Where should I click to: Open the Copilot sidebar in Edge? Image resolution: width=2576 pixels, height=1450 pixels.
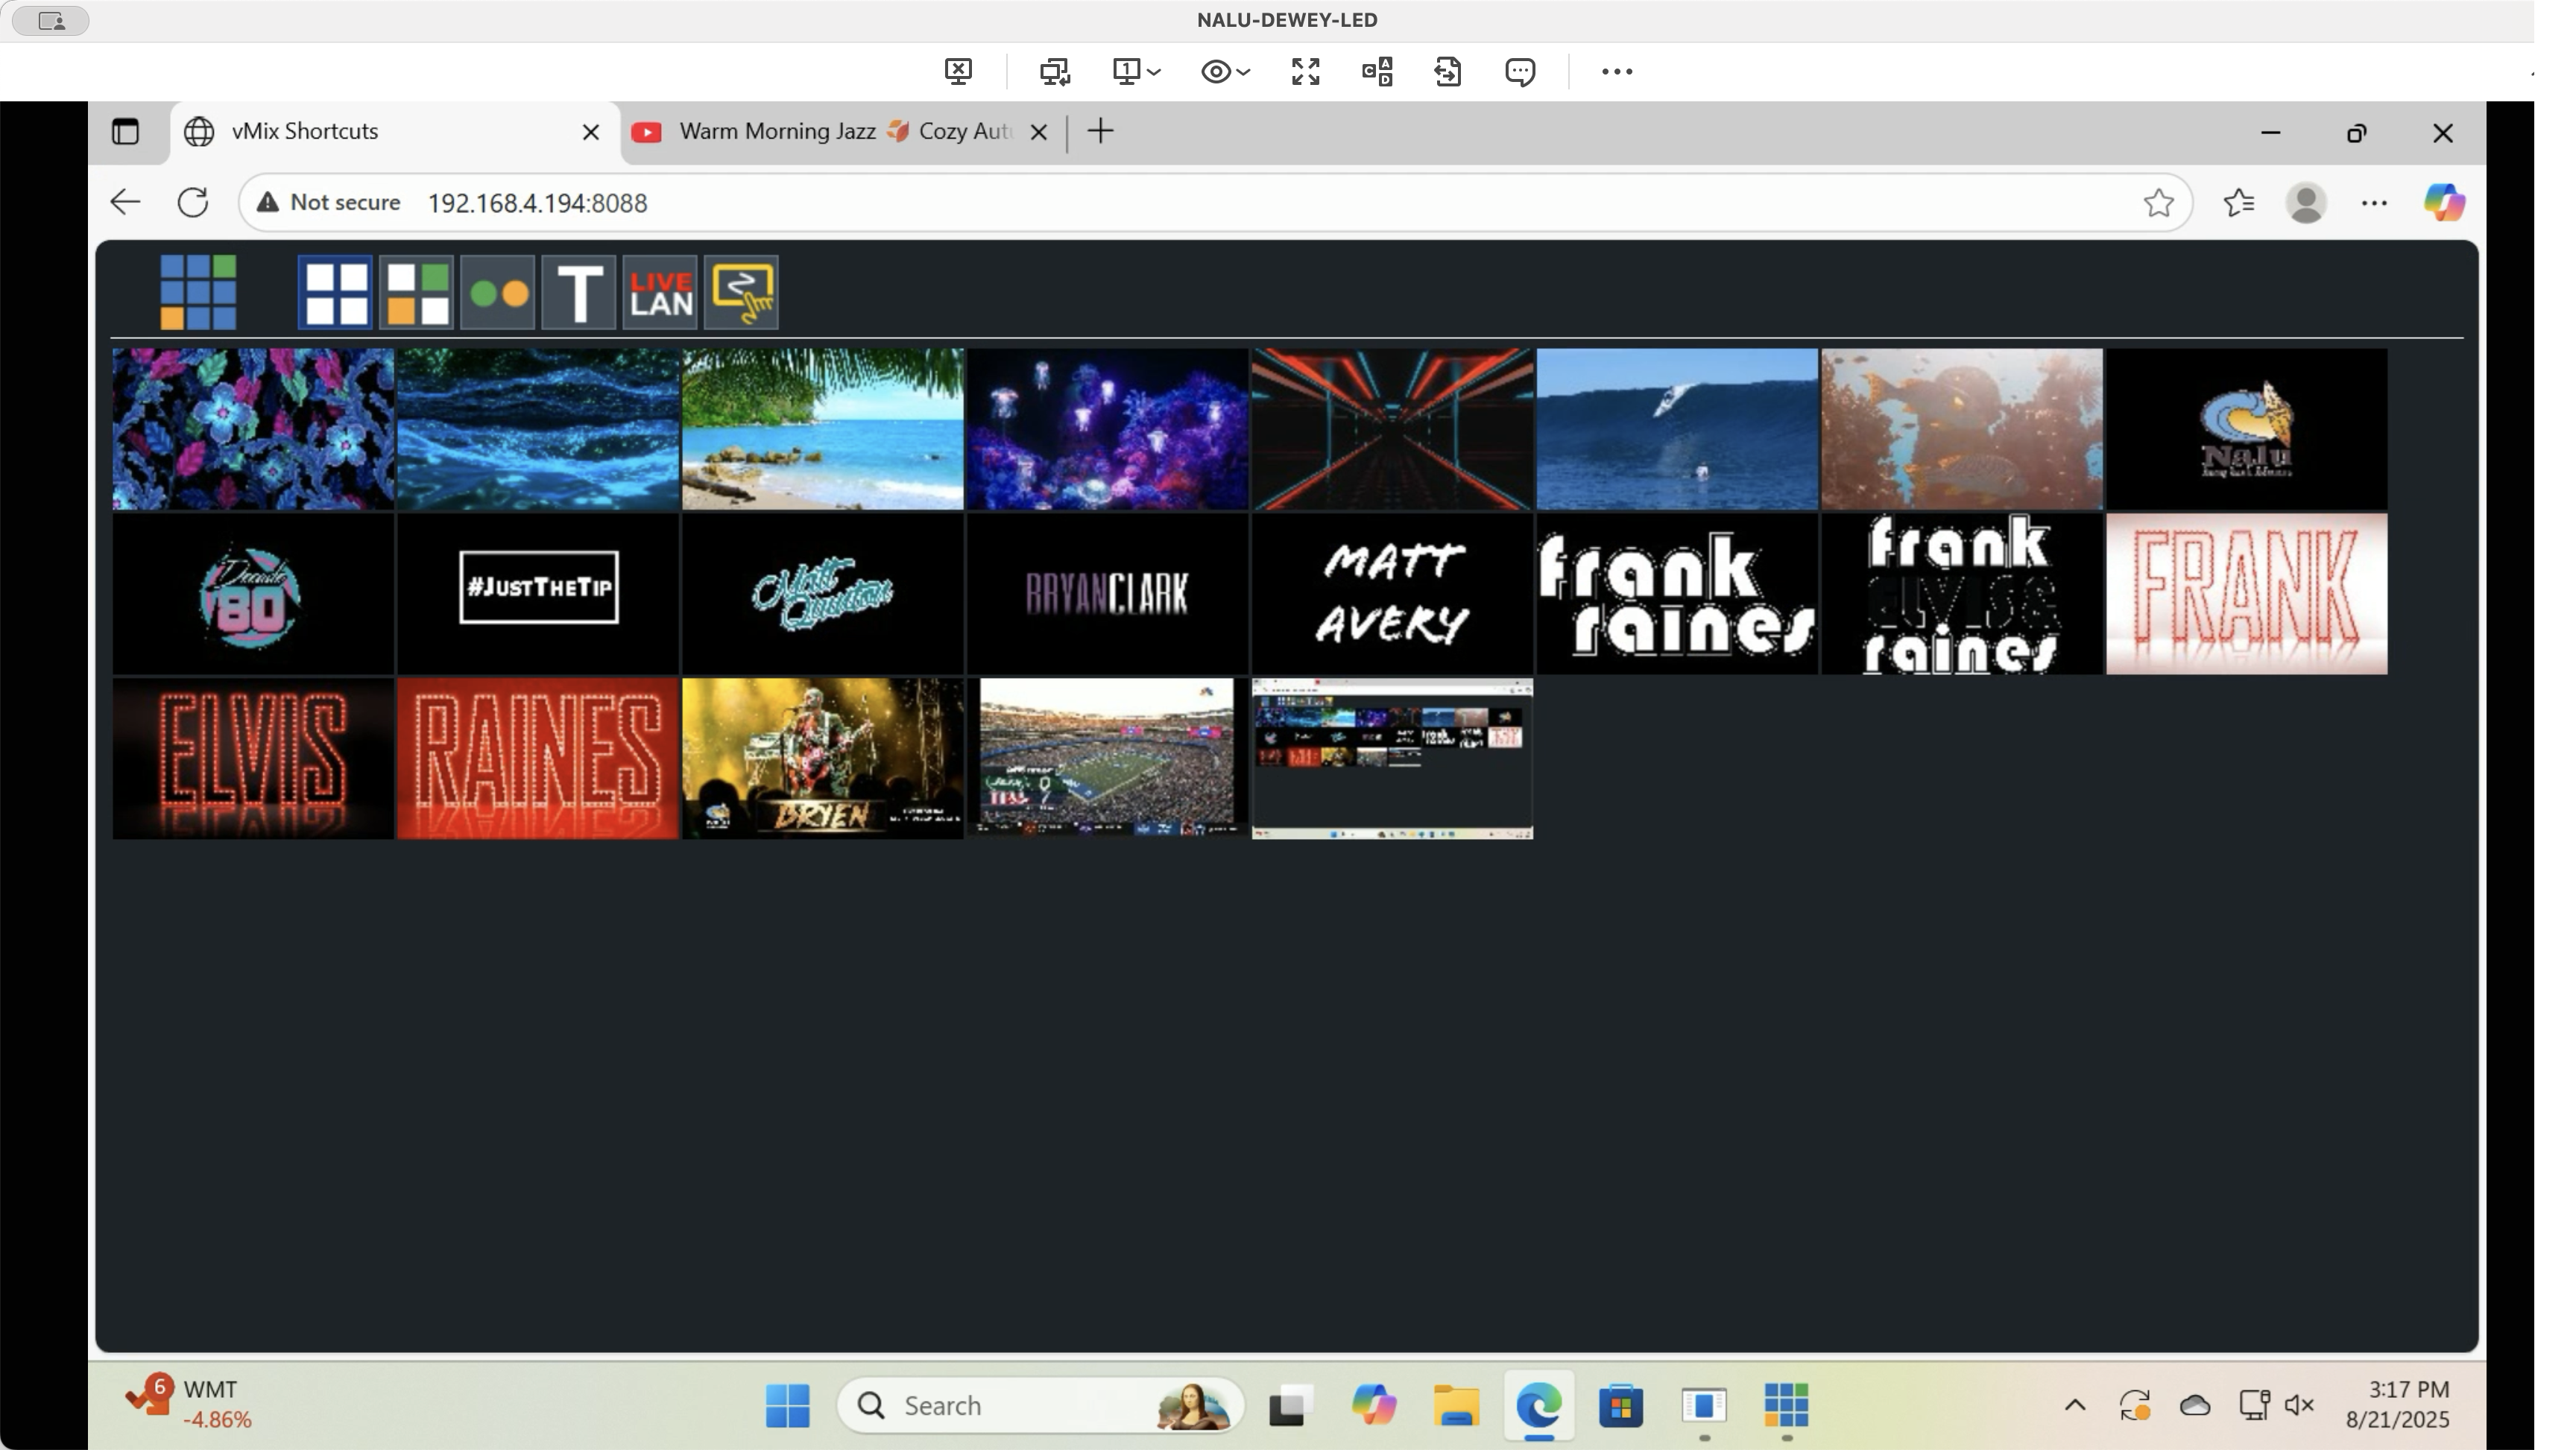(2443, 202)
